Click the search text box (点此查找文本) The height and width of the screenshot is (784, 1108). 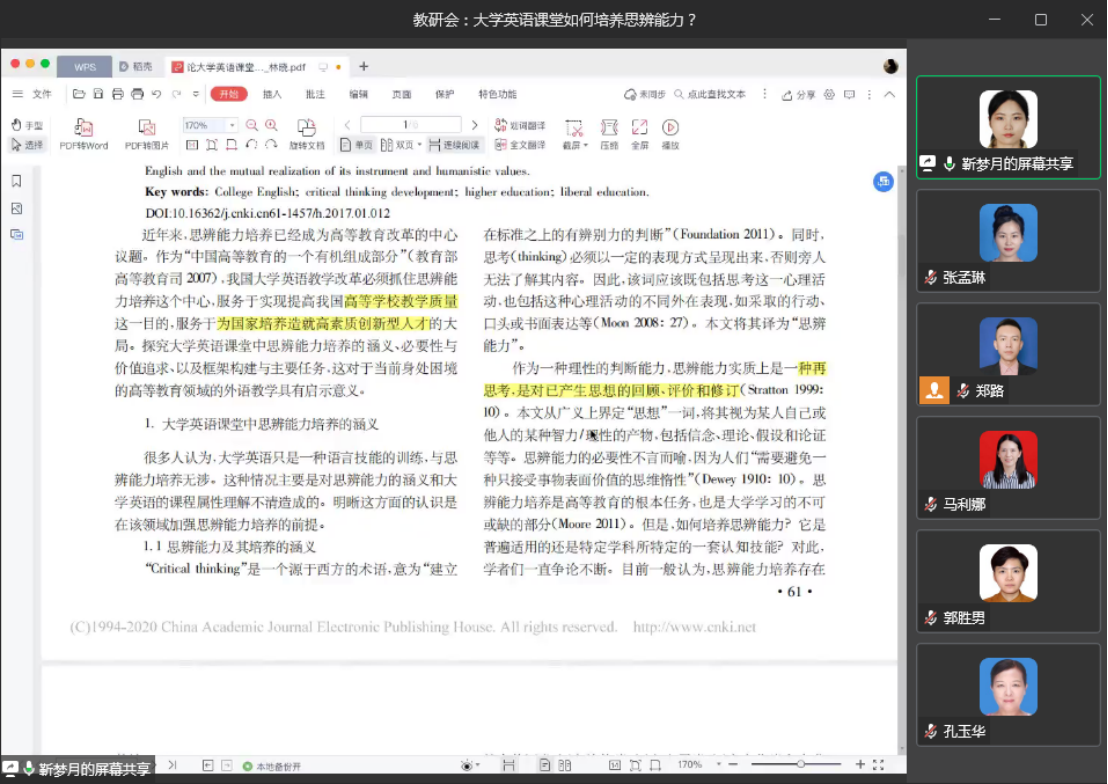click(x=710, y=94)
